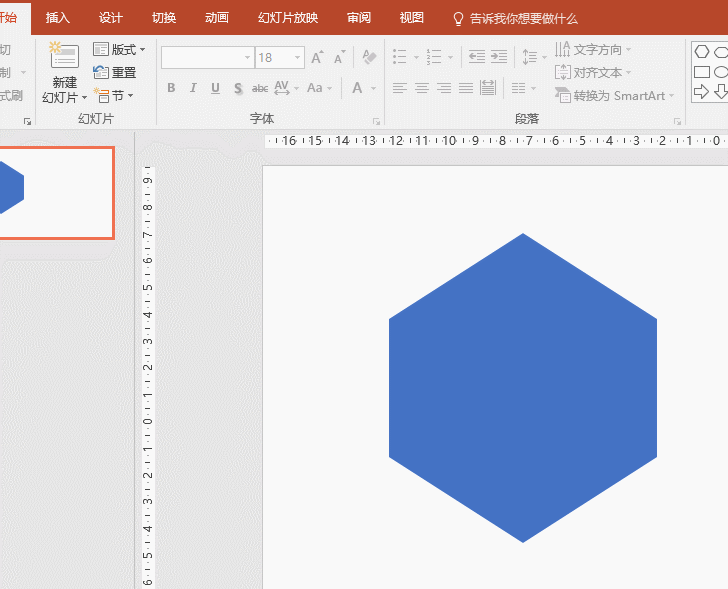
Task: Toggle Underline text formatting
Action: pos(215,88)
